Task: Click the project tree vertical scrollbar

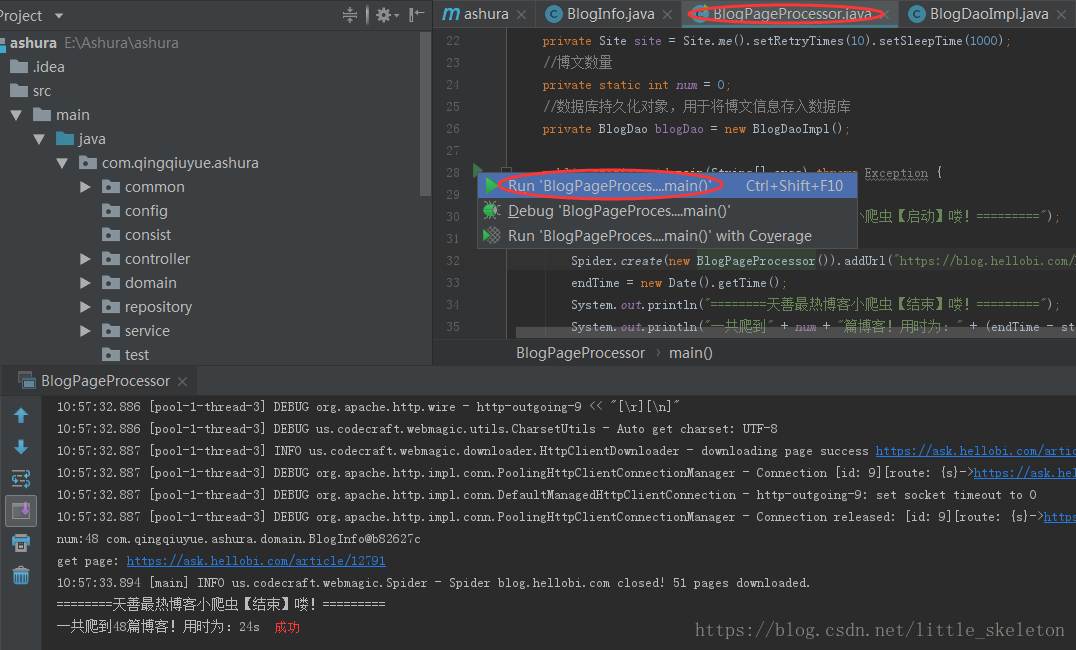Action: pos(425,113)
